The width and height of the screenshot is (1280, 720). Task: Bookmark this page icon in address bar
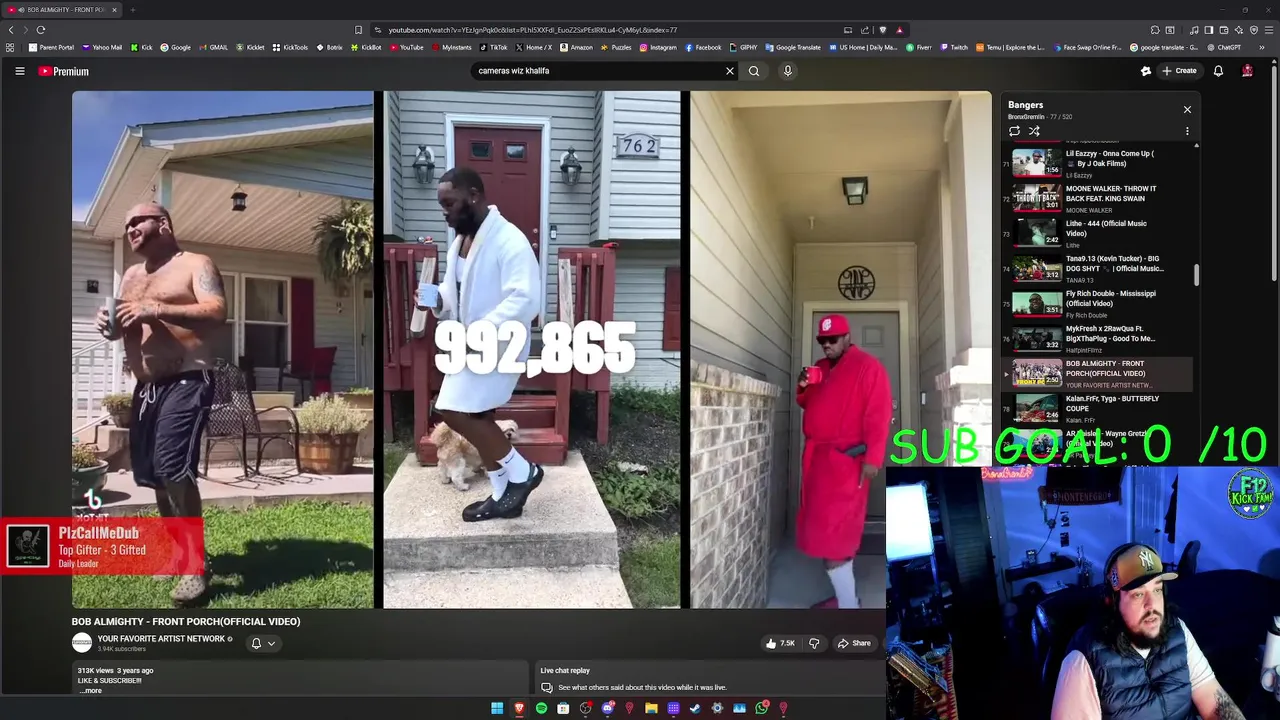(x=359, y=30)
